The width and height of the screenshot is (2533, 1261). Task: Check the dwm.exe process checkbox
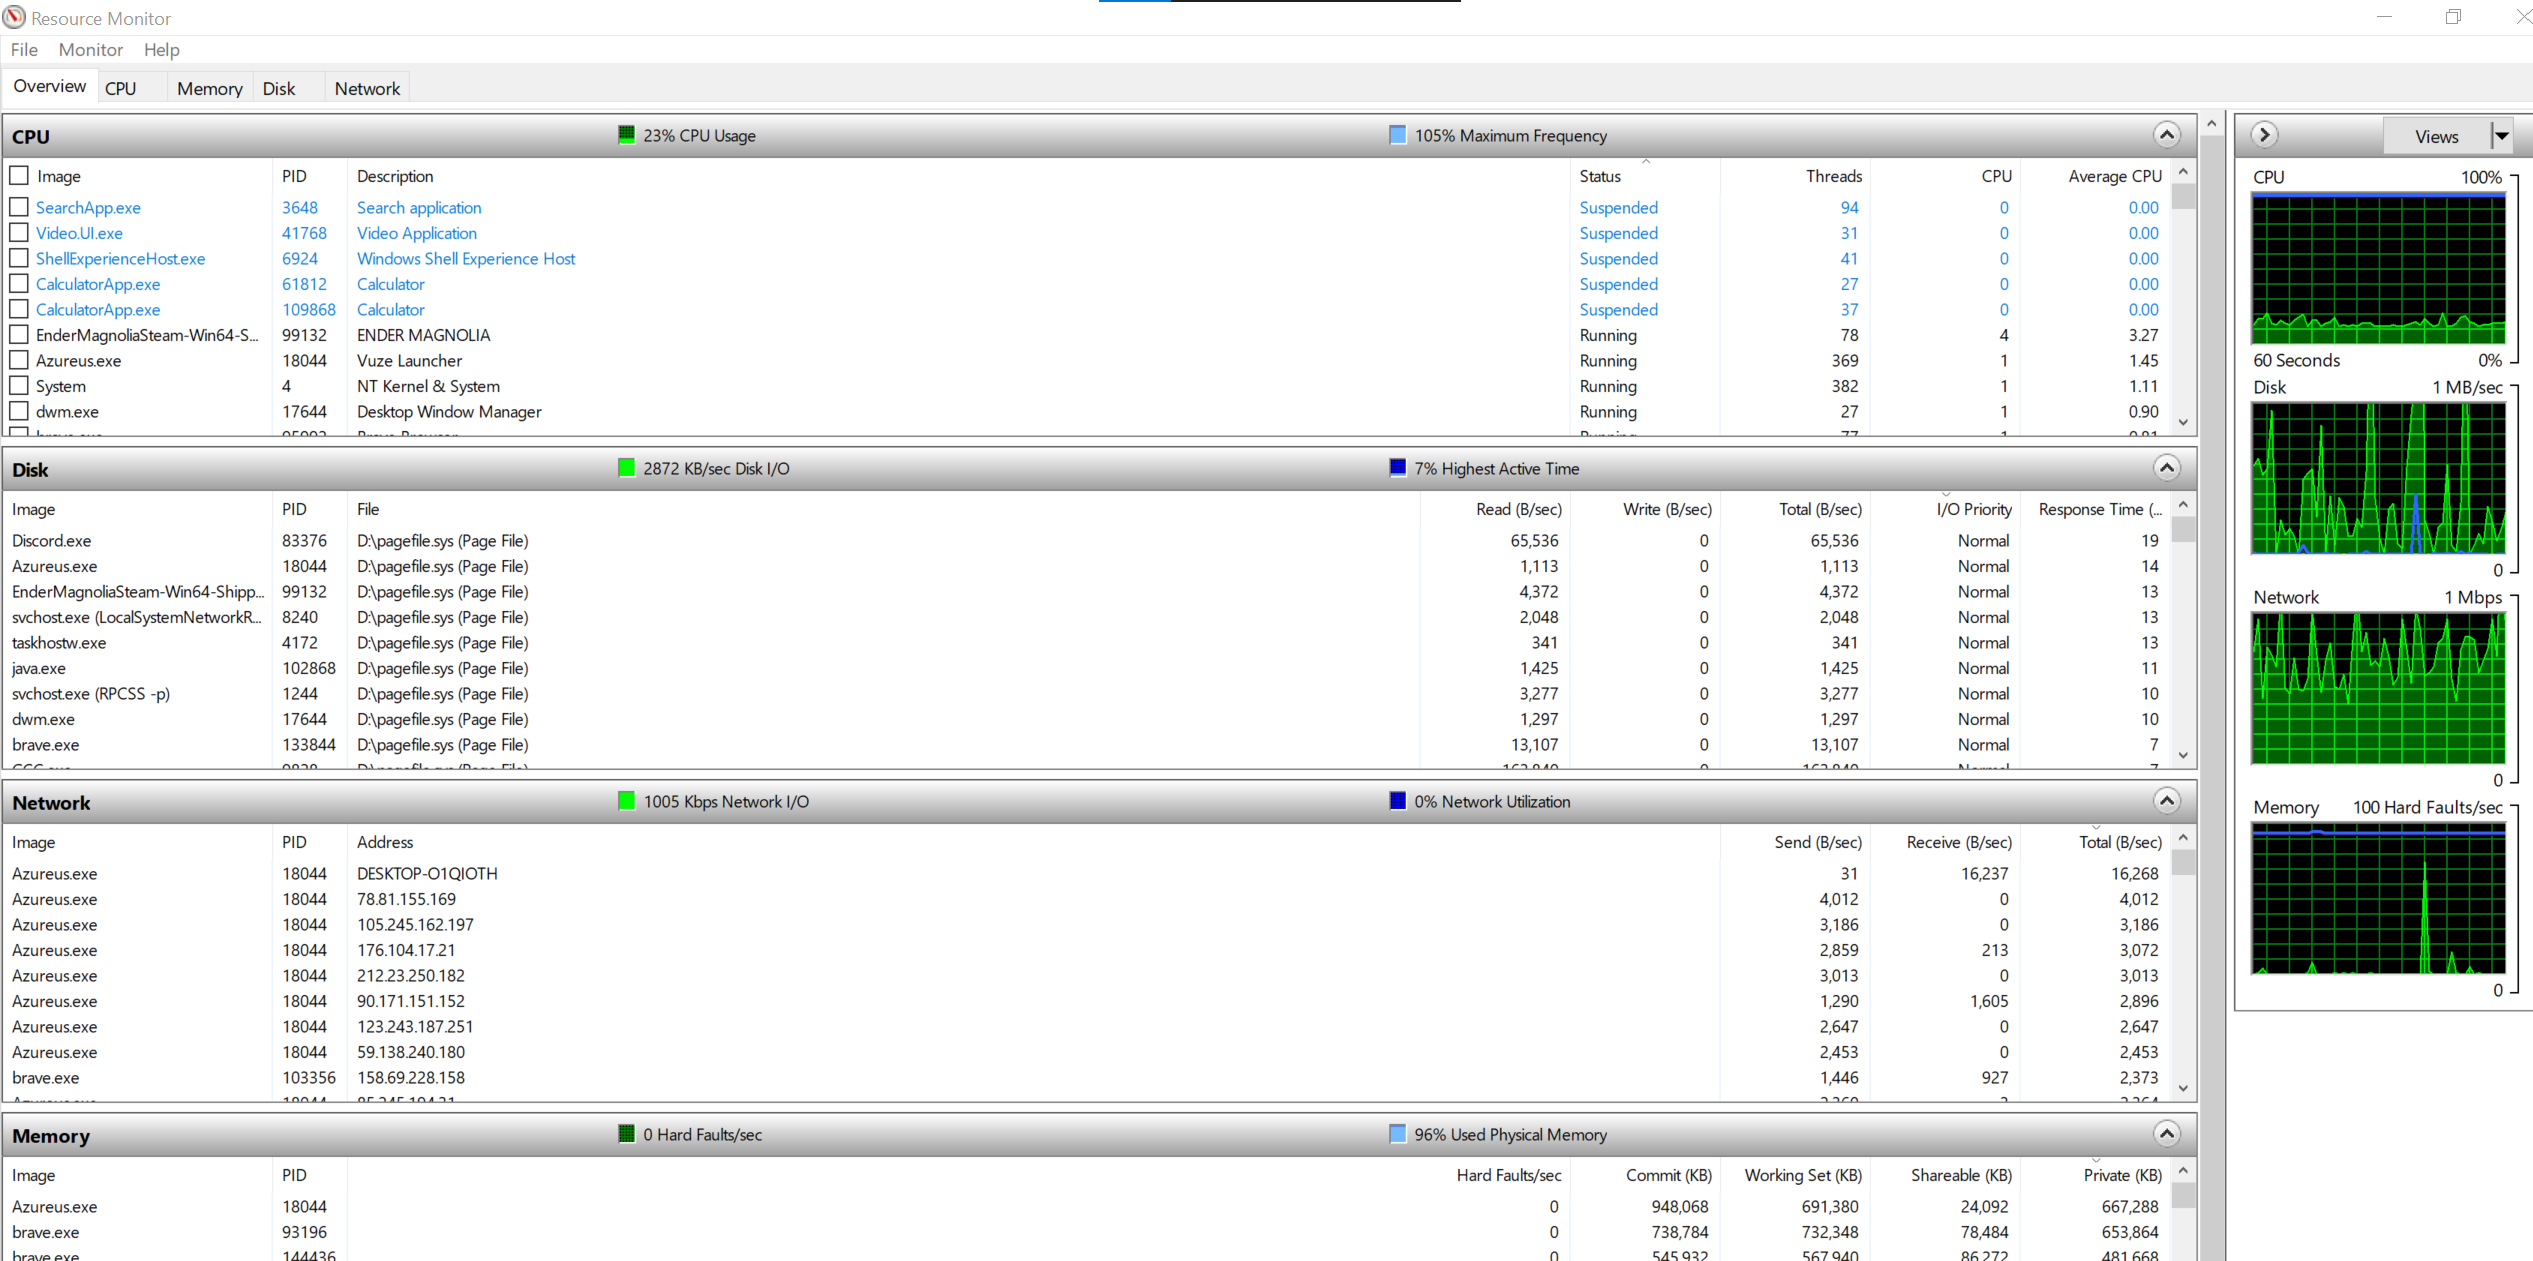tap(19, 411)
